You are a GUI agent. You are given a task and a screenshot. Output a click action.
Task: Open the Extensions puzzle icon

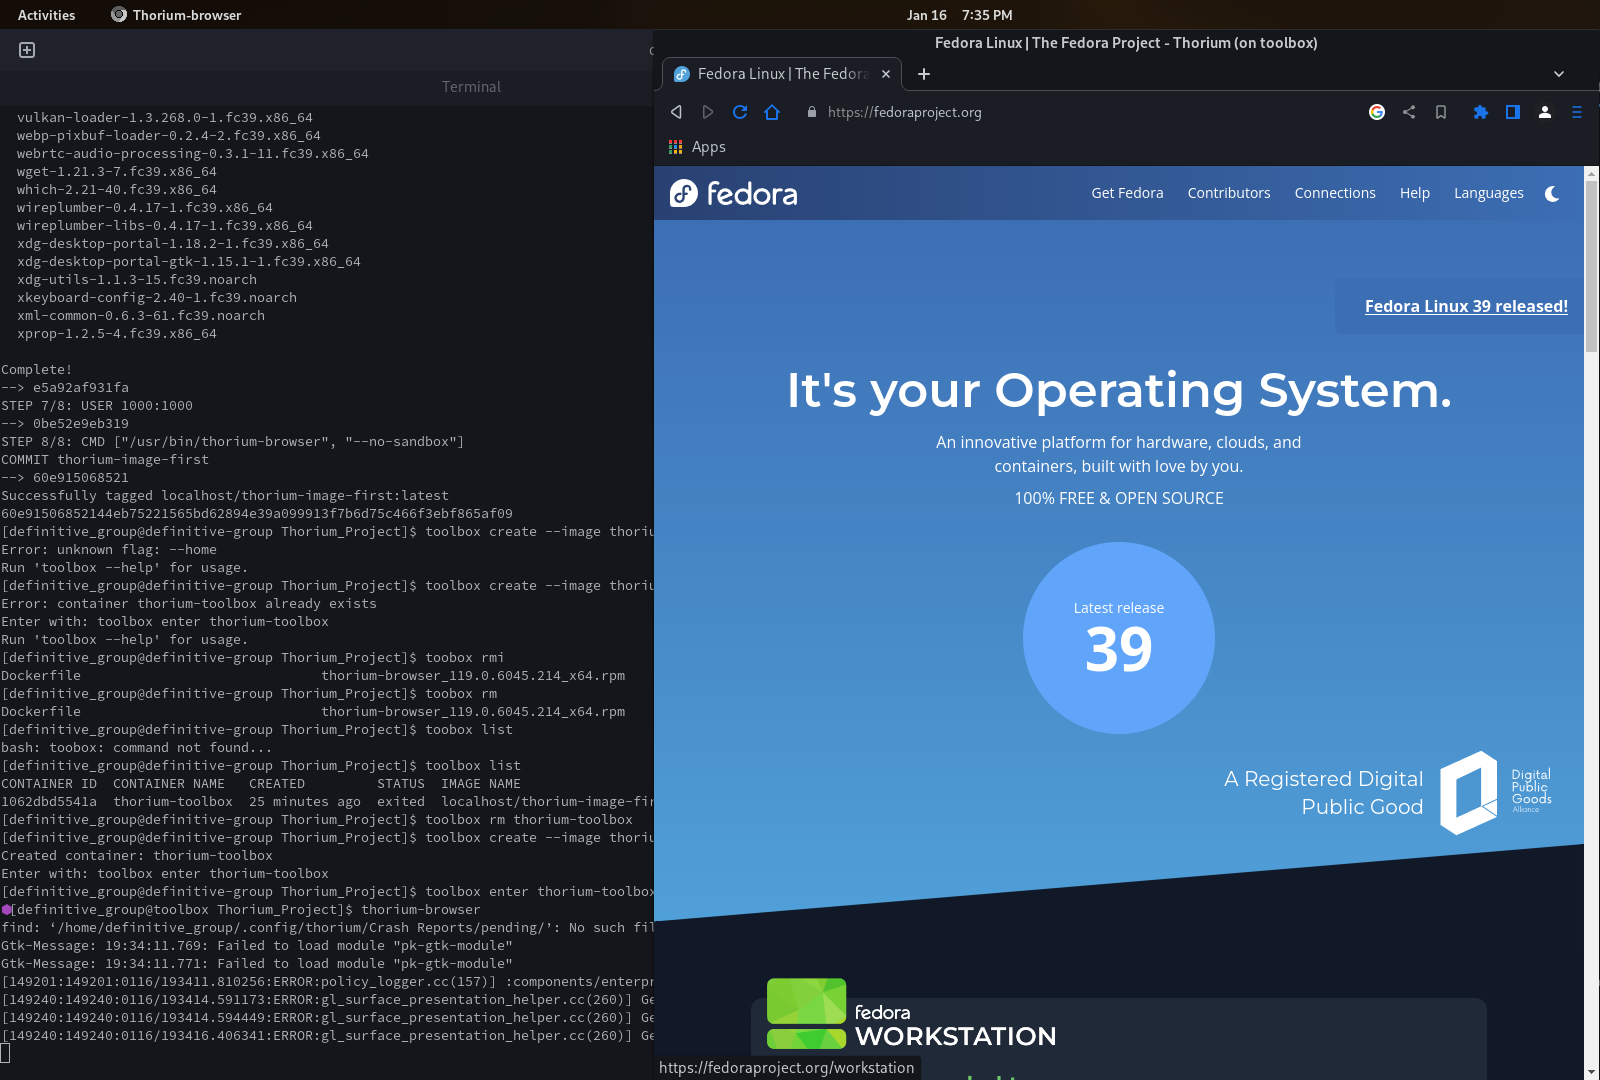pos(1481,112)
